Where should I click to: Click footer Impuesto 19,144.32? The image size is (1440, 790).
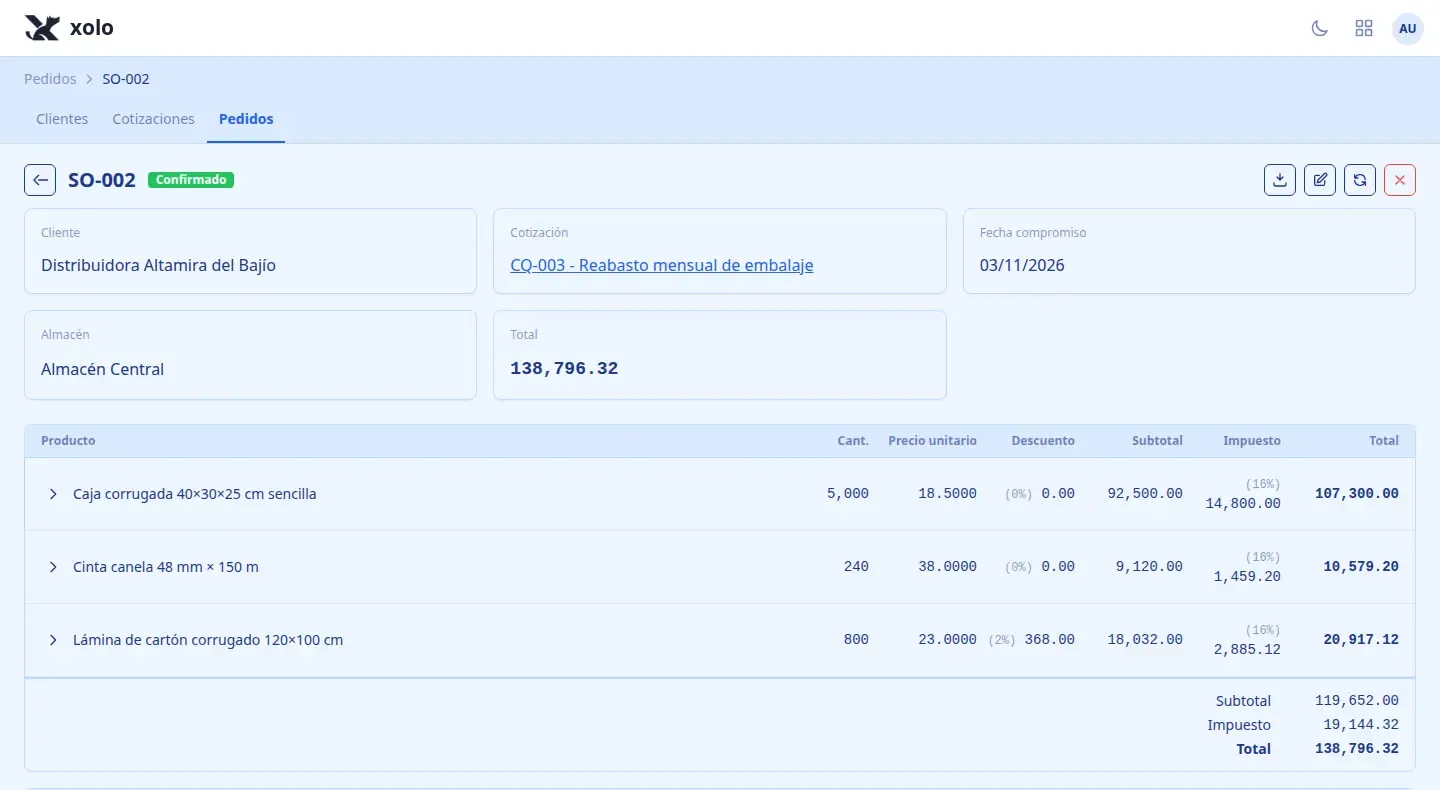(1361, 724)
